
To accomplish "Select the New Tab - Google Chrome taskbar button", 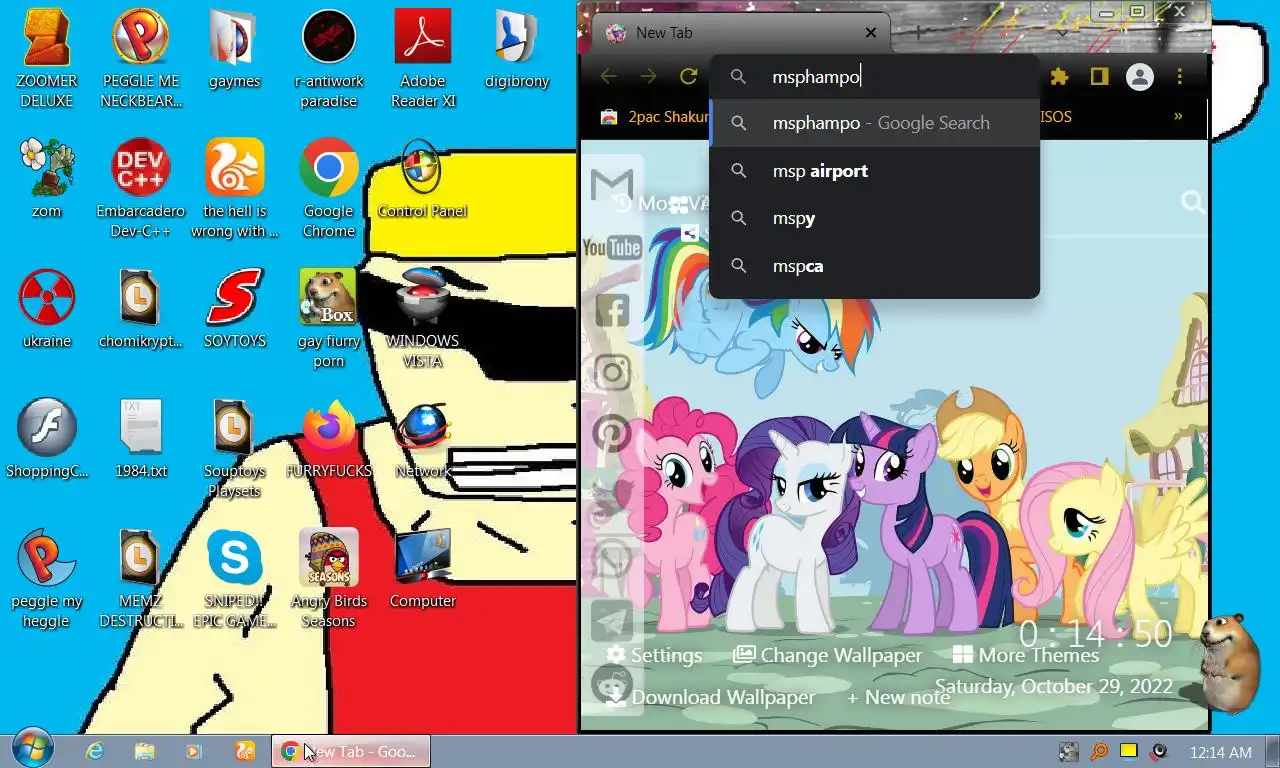I will (351, 751).
